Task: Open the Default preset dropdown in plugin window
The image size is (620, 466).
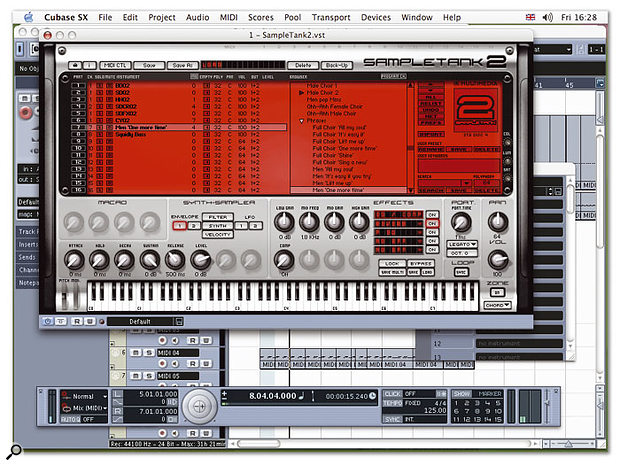Action: pos(140,321)
